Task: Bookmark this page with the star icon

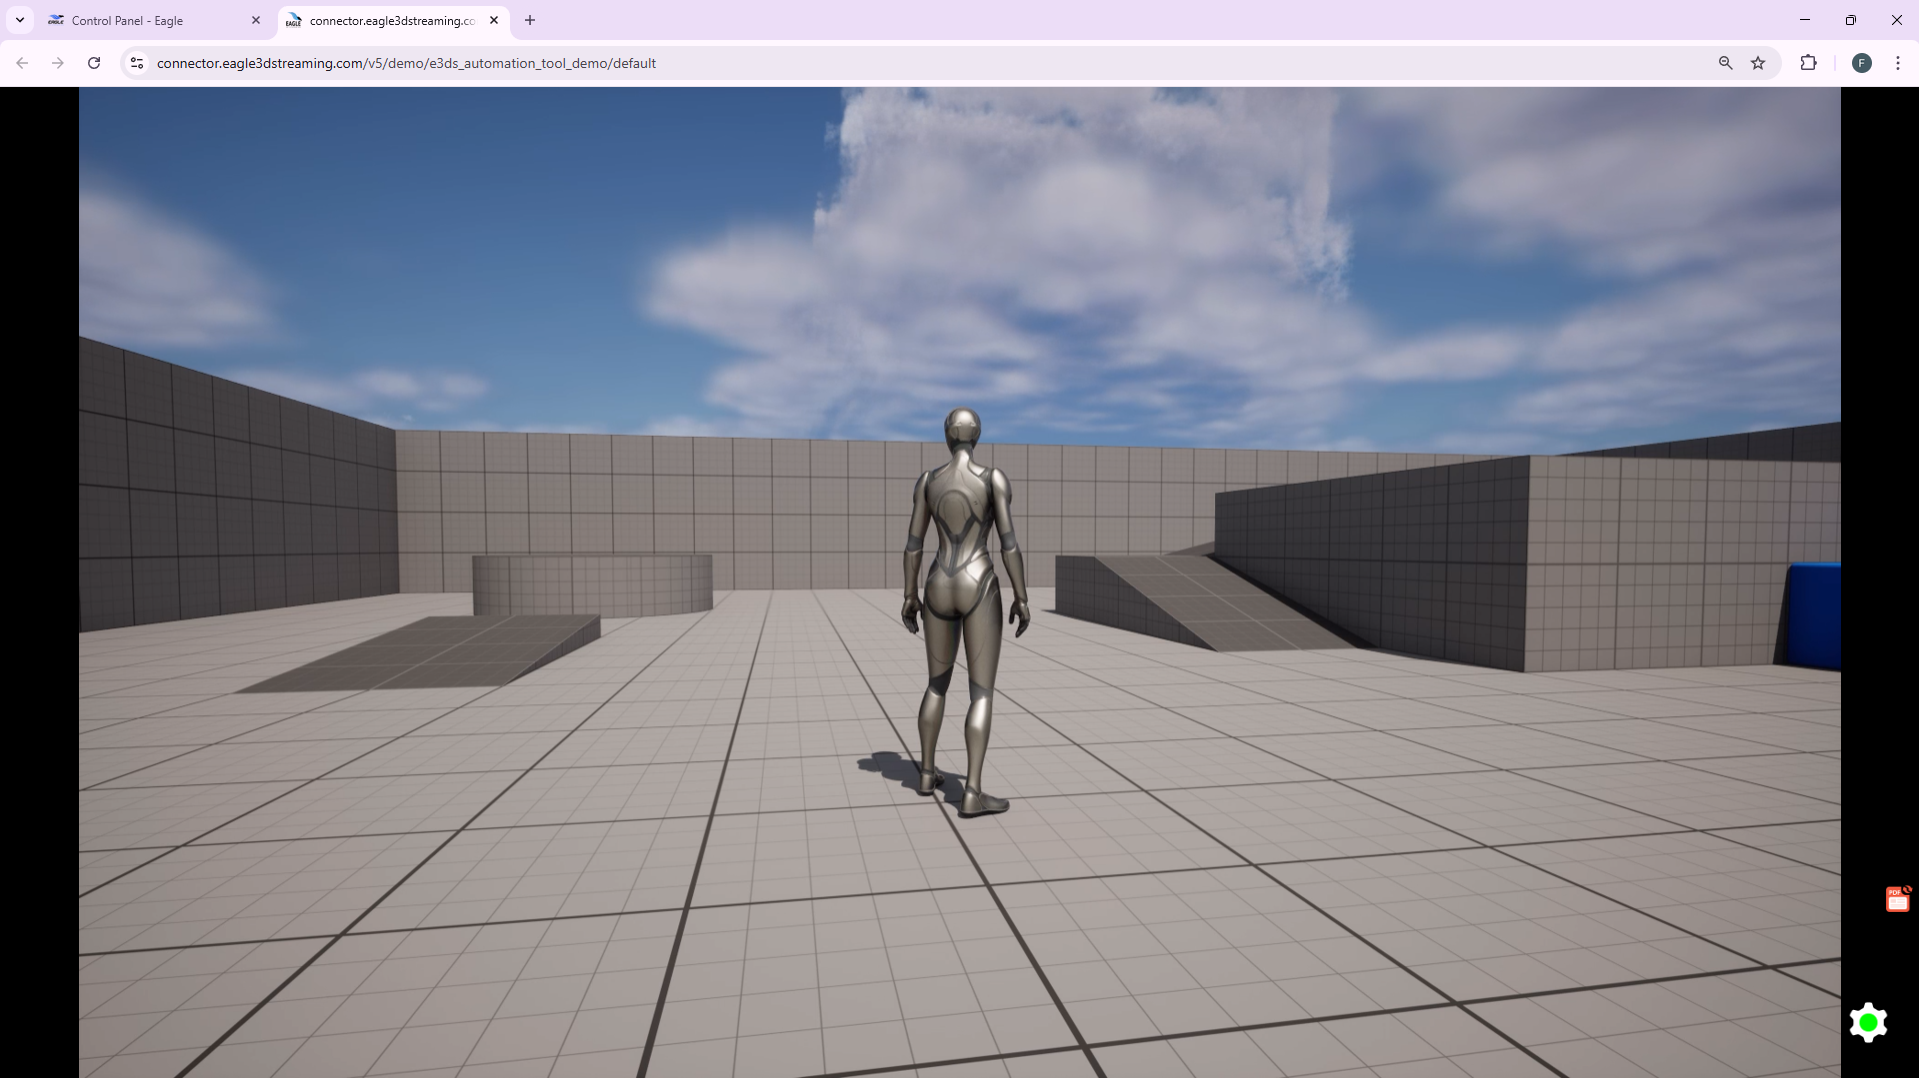Action: pyautogui.click(x=1758, y=63)
